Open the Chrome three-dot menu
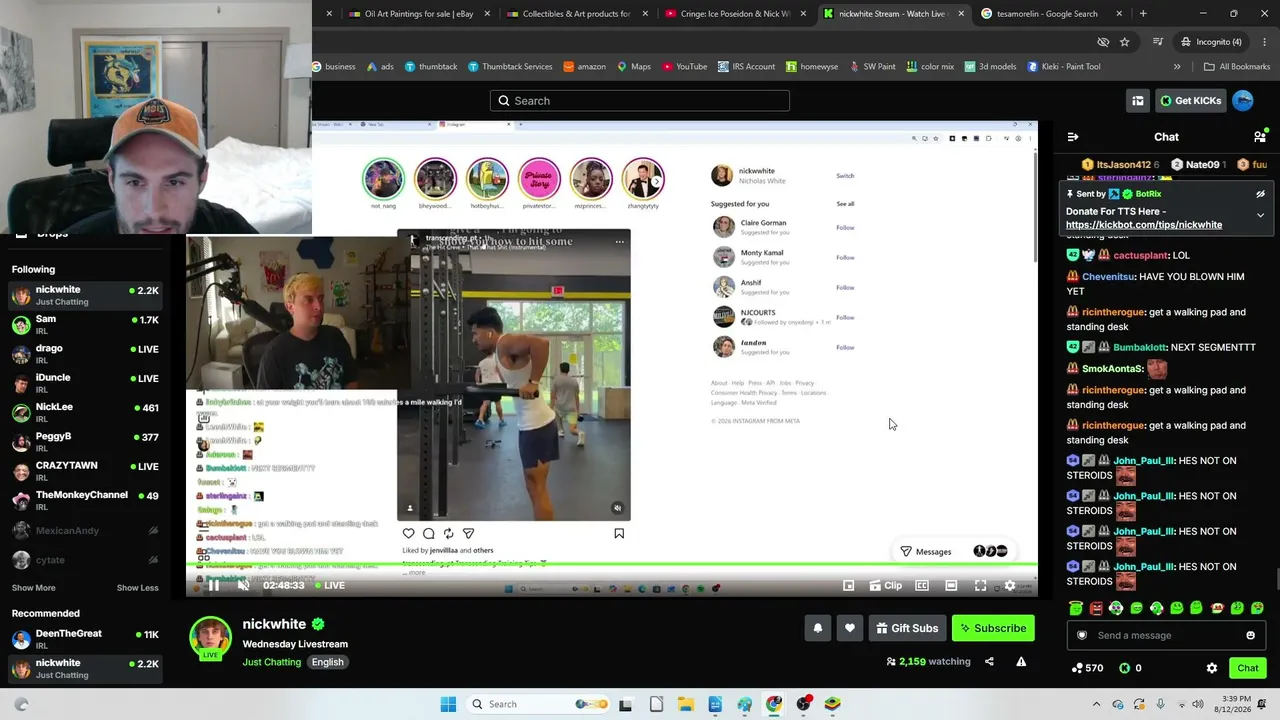This screenshot has width=1280, height=720. 1265,42
